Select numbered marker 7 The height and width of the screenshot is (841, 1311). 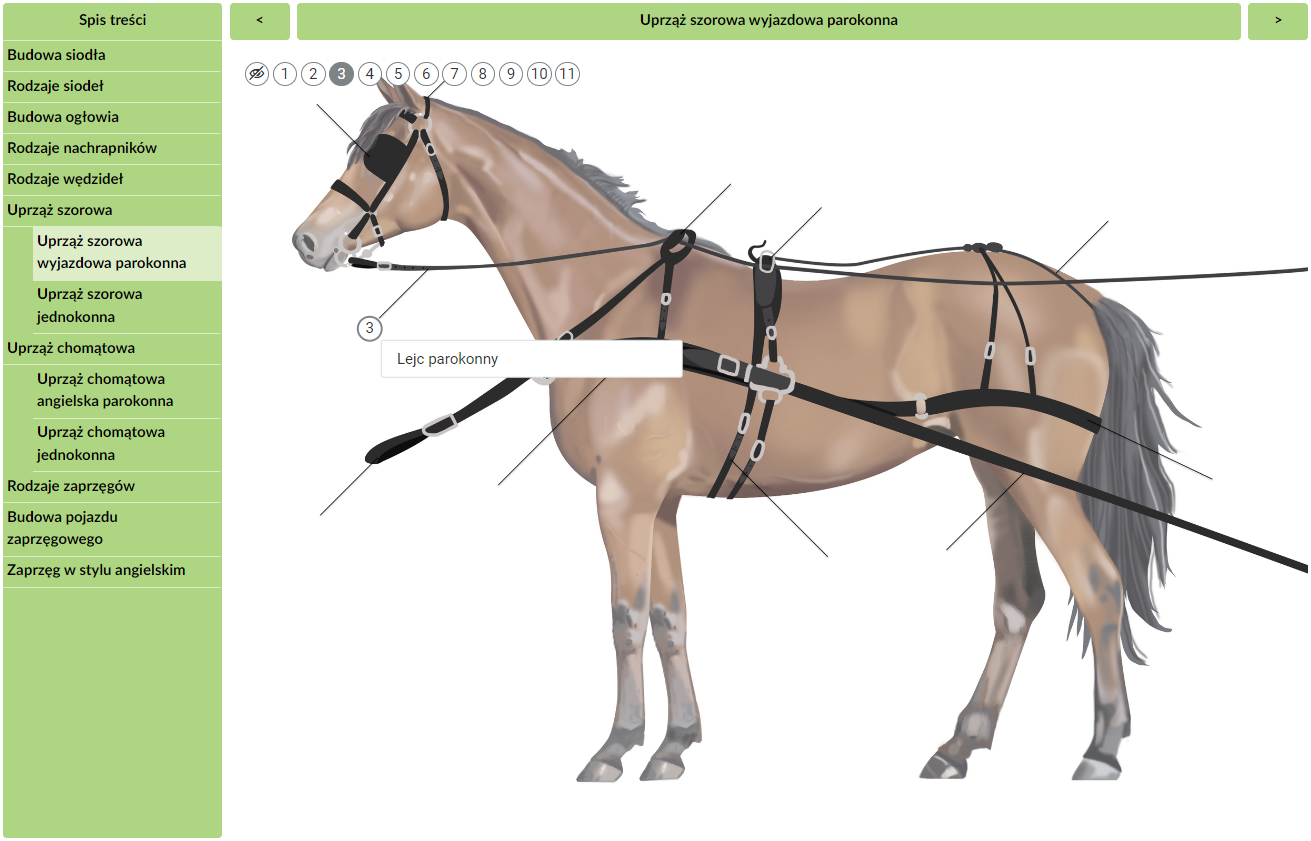click(454, 74)
